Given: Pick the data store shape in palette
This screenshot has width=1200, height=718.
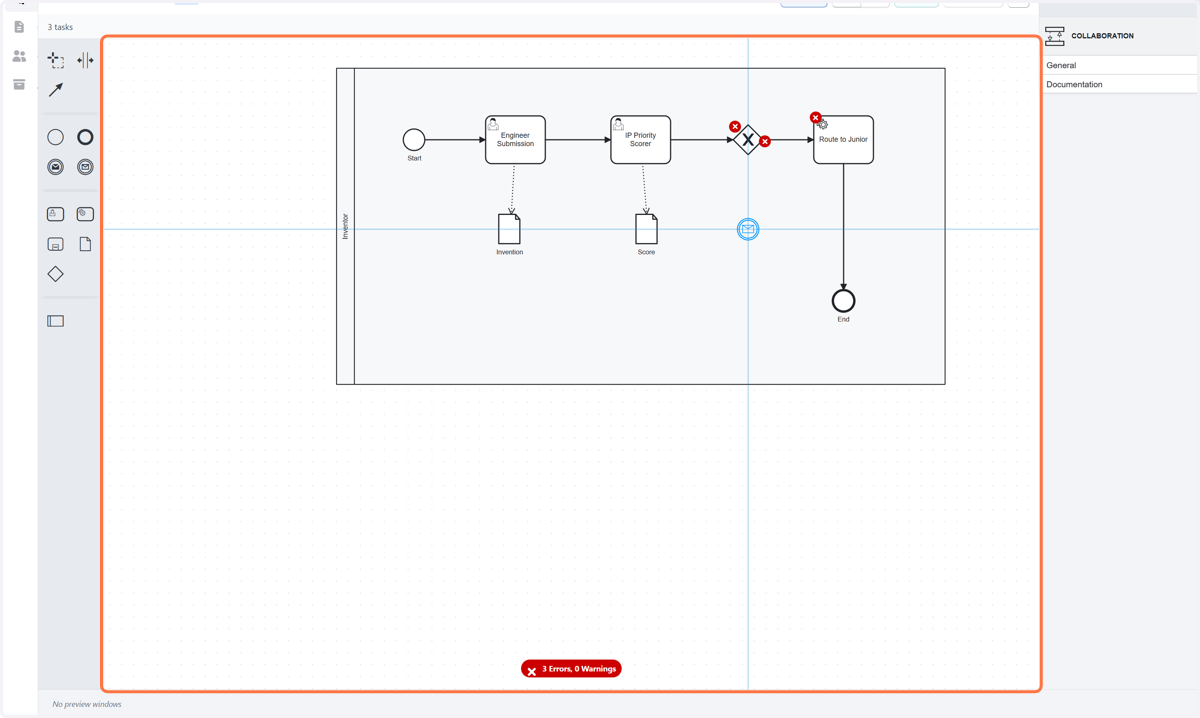Looking at the screenshot, I should (x=56, y=244).
